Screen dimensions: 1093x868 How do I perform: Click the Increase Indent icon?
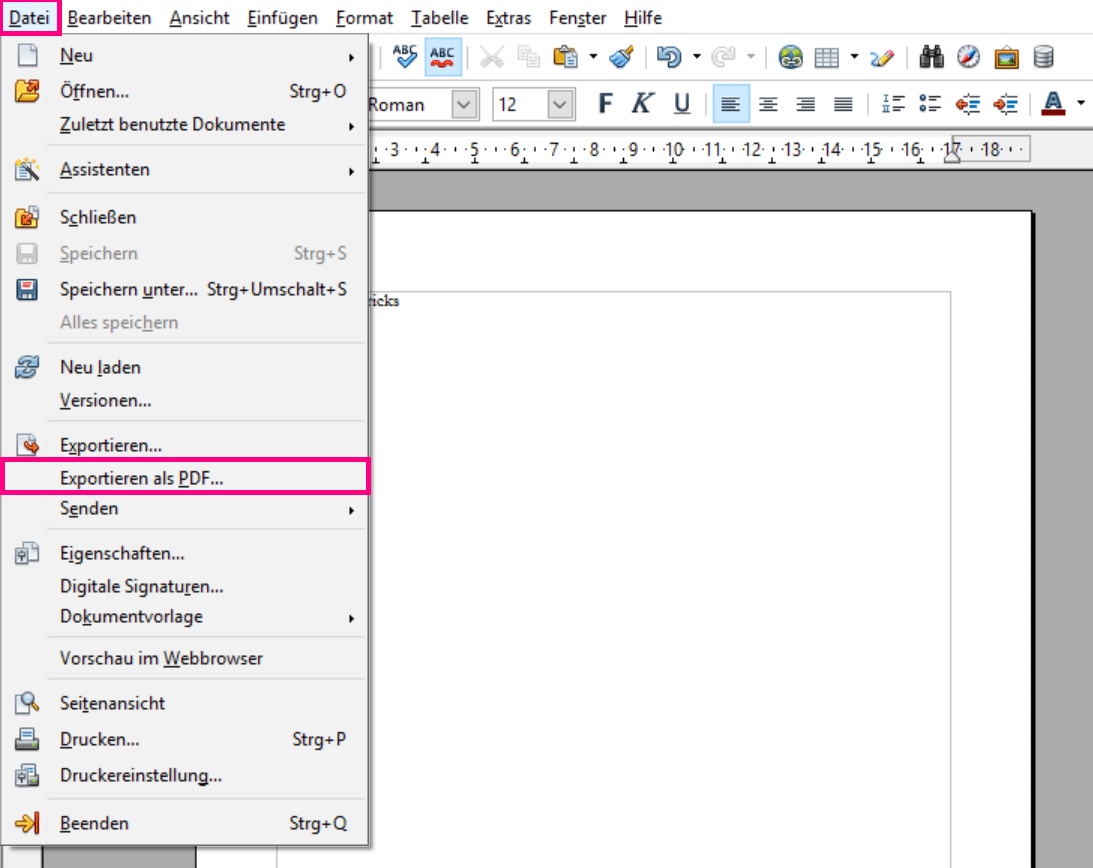coord(1005,104)
